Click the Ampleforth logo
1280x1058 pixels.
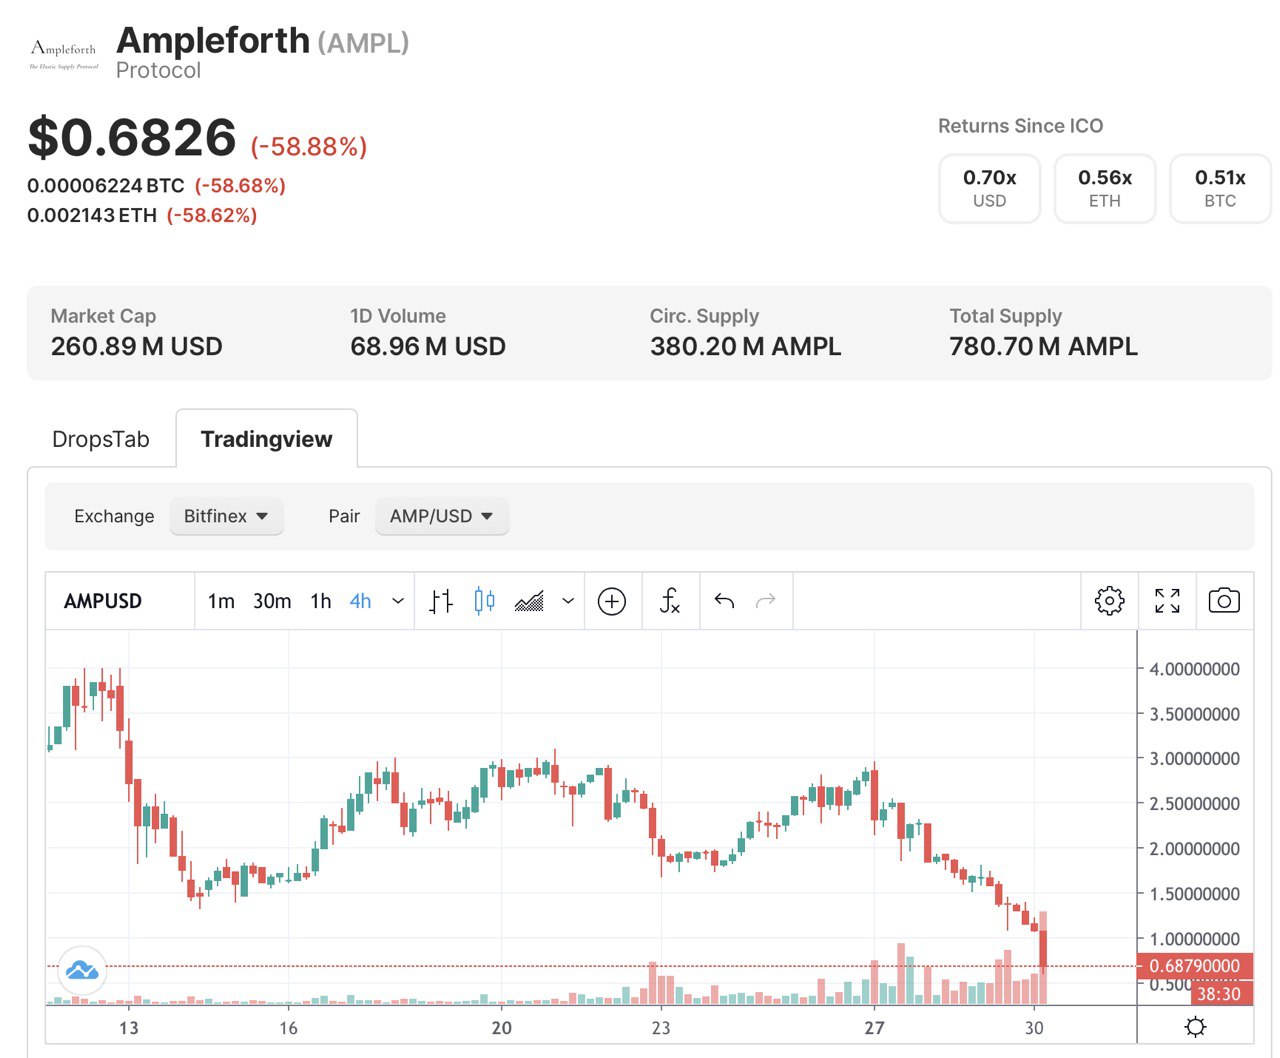(x=64, y=54)
